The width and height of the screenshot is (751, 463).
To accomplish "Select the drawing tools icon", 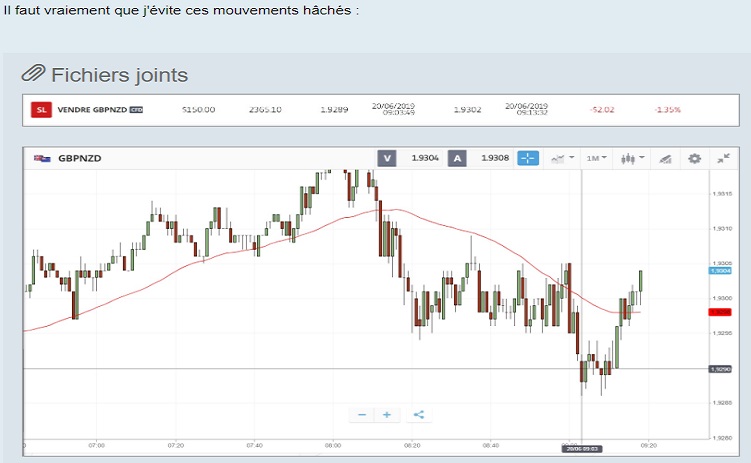I will [663, 158].
